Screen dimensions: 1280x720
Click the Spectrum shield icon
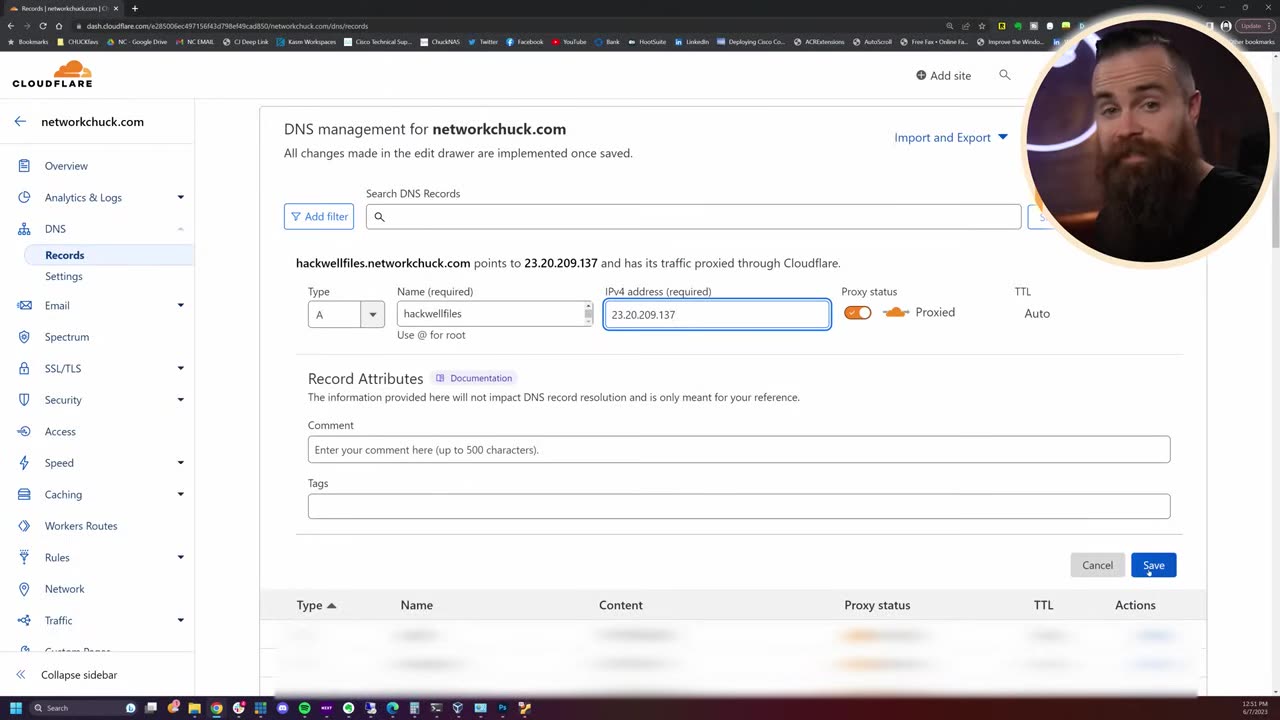point(24,337)
